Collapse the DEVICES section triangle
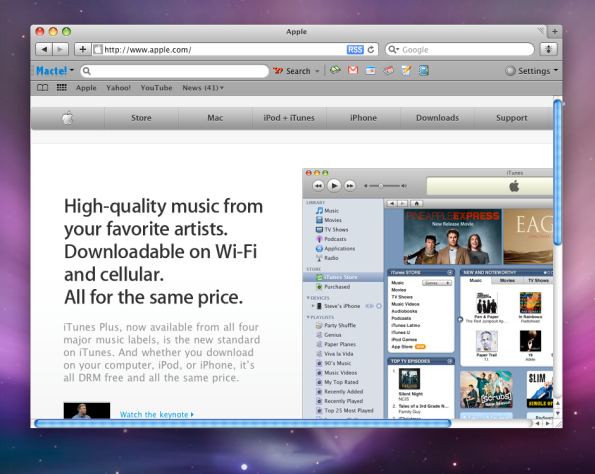The image size is (595, 474). pyautogui.click(x=308, y=298)
